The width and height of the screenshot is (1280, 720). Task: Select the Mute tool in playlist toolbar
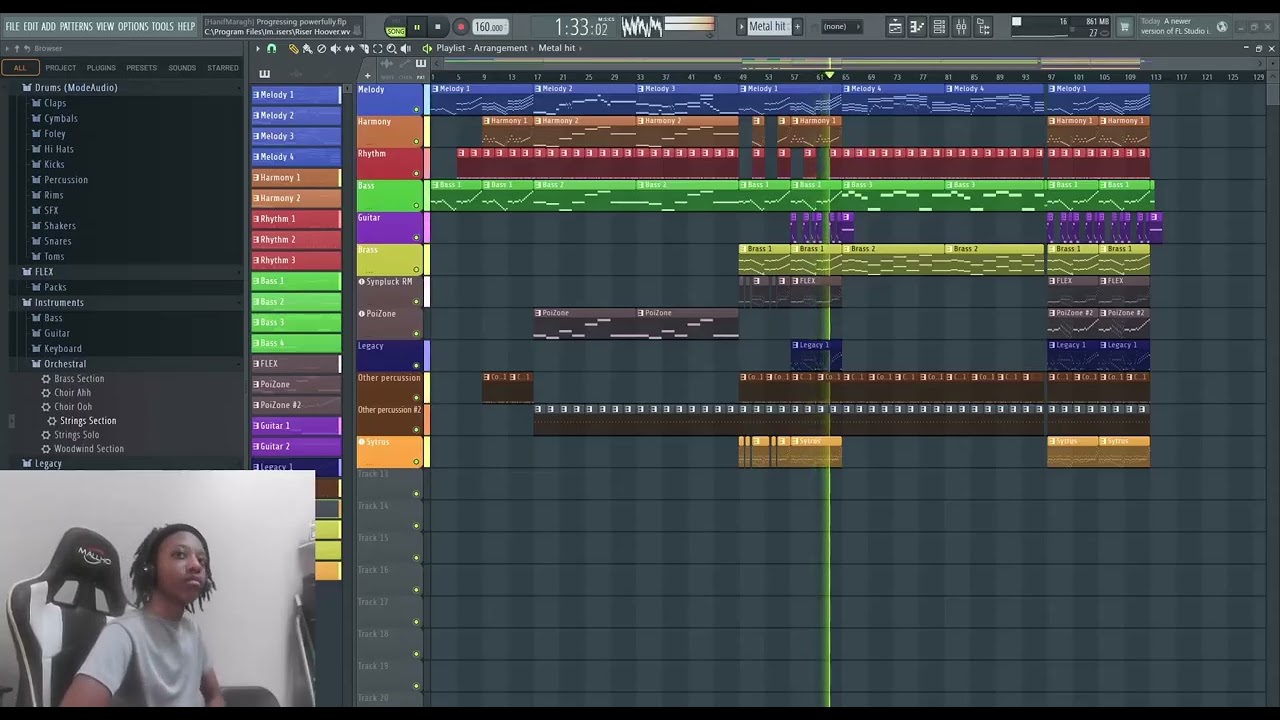pyautogui.click(x=335, y=48)
